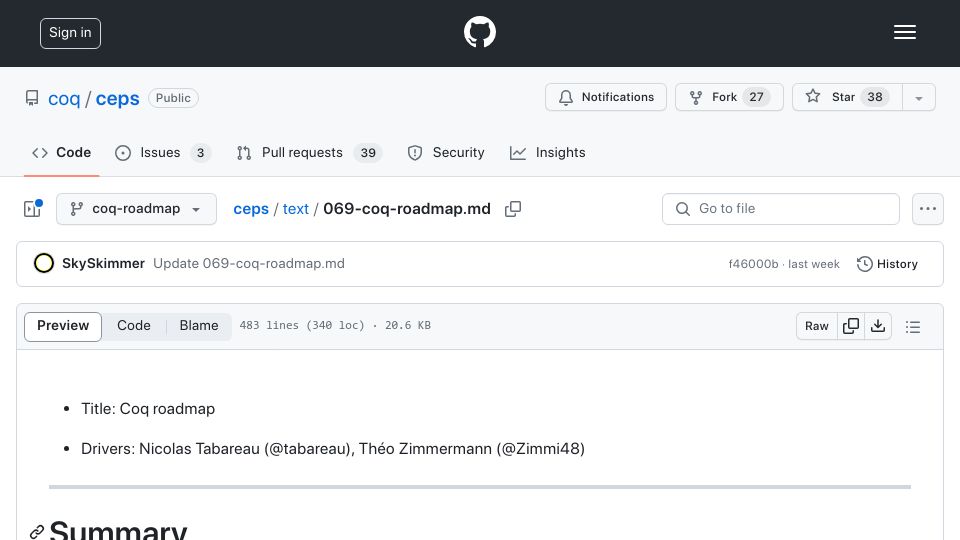Open the hamburger navigation menu
Image resolution: width=960 pixels, height=540 pixels.
coord(904,32)
